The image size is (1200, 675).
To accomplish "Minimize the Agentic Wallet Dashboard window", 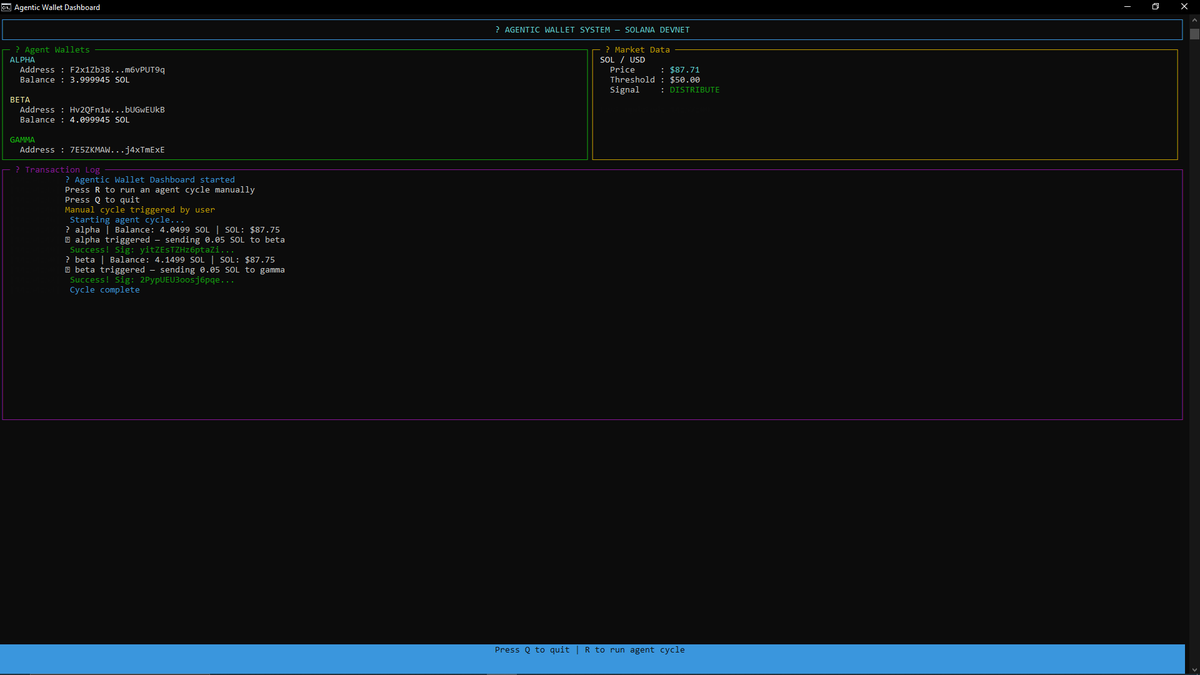I will [1129, 7].
